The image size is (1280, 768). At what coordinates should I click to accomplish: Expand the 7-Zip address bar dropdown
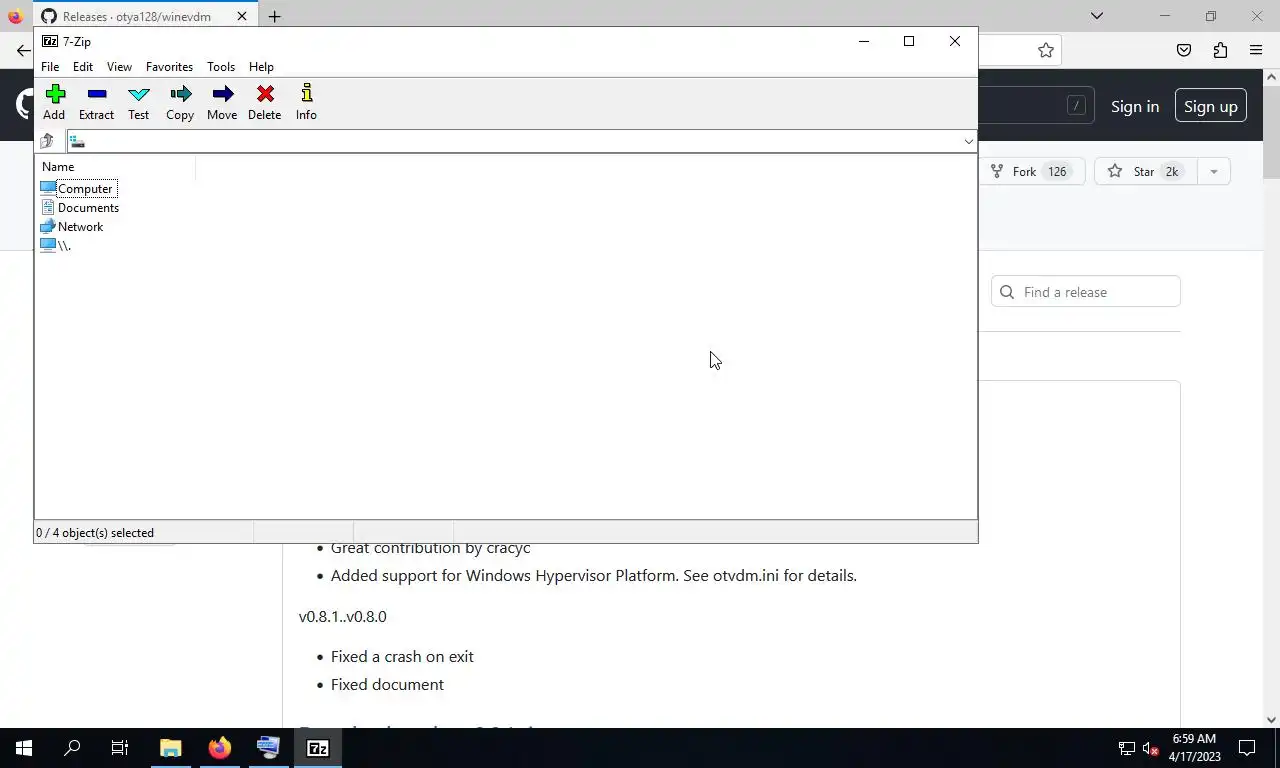tap(968, 141)
